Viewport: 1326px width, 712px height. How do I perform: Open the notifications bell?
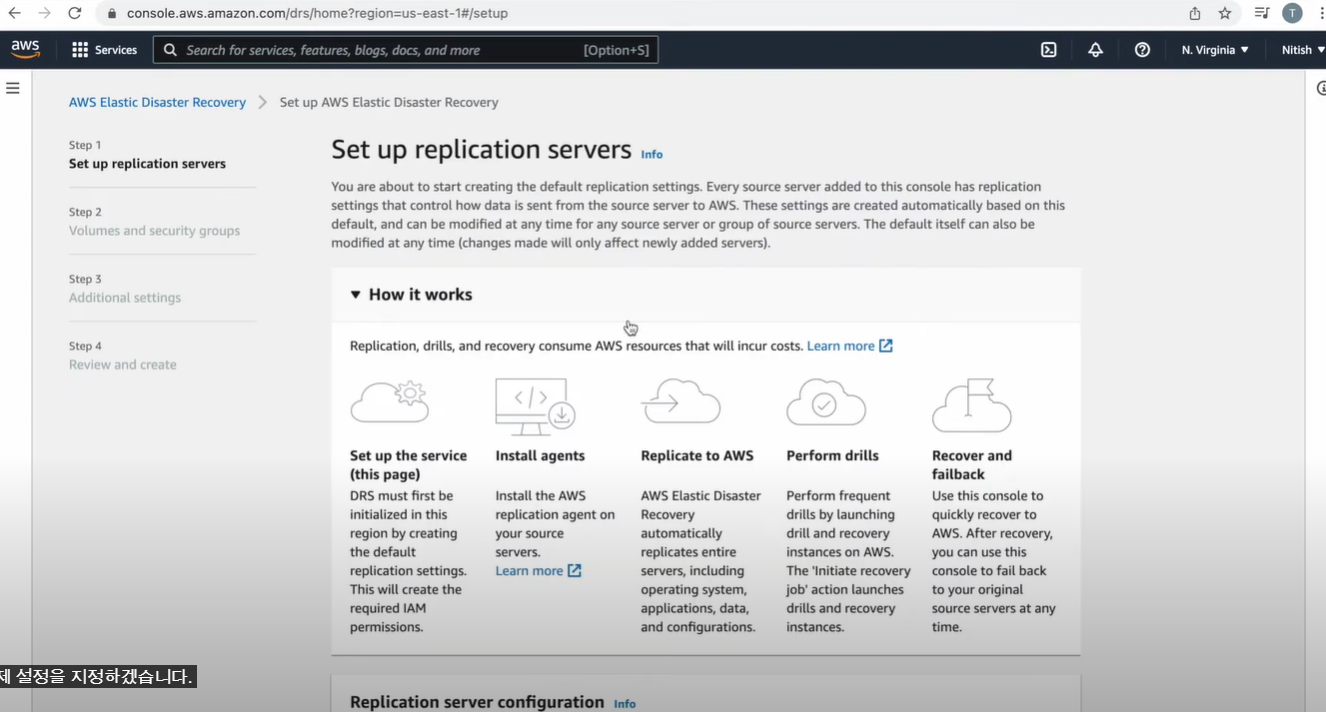click(x=1095, y=50)
